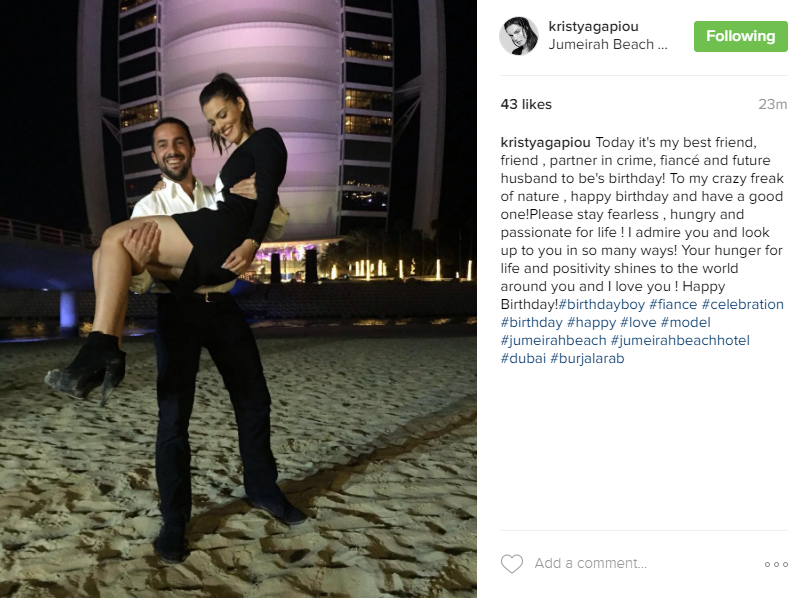Open the kristyagapiou username in the header
Viewport: 809px width, 598px height.
593,26
